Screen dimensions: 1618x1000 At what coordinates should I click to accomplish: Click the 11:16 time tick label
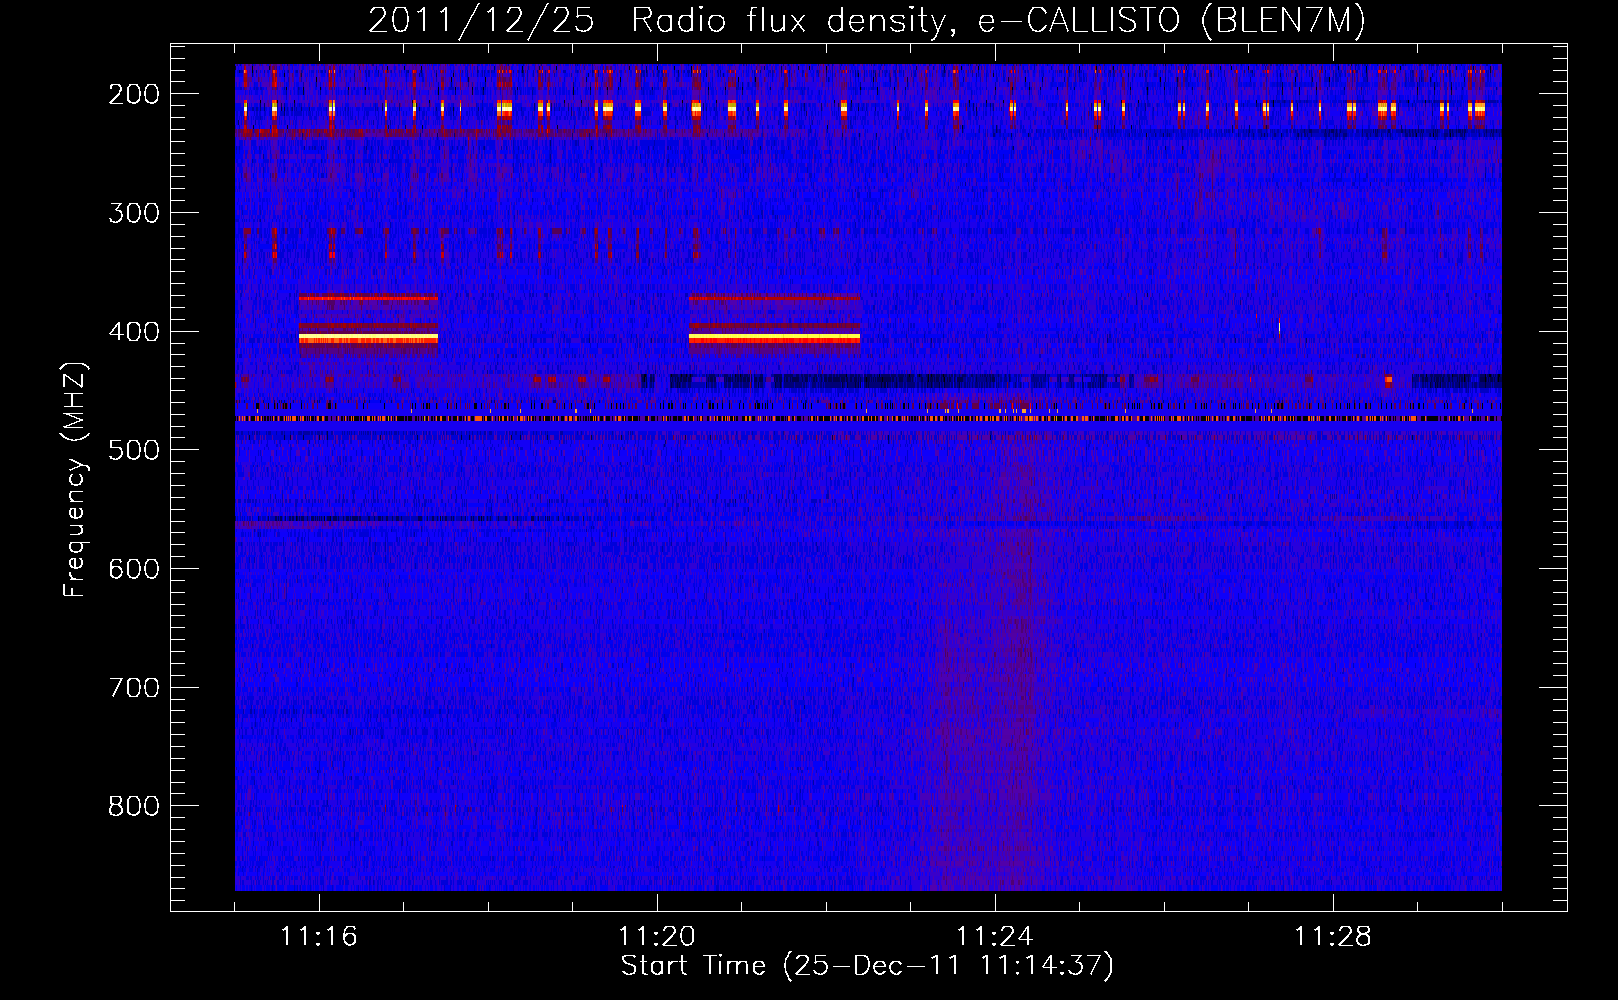point(319,937)
